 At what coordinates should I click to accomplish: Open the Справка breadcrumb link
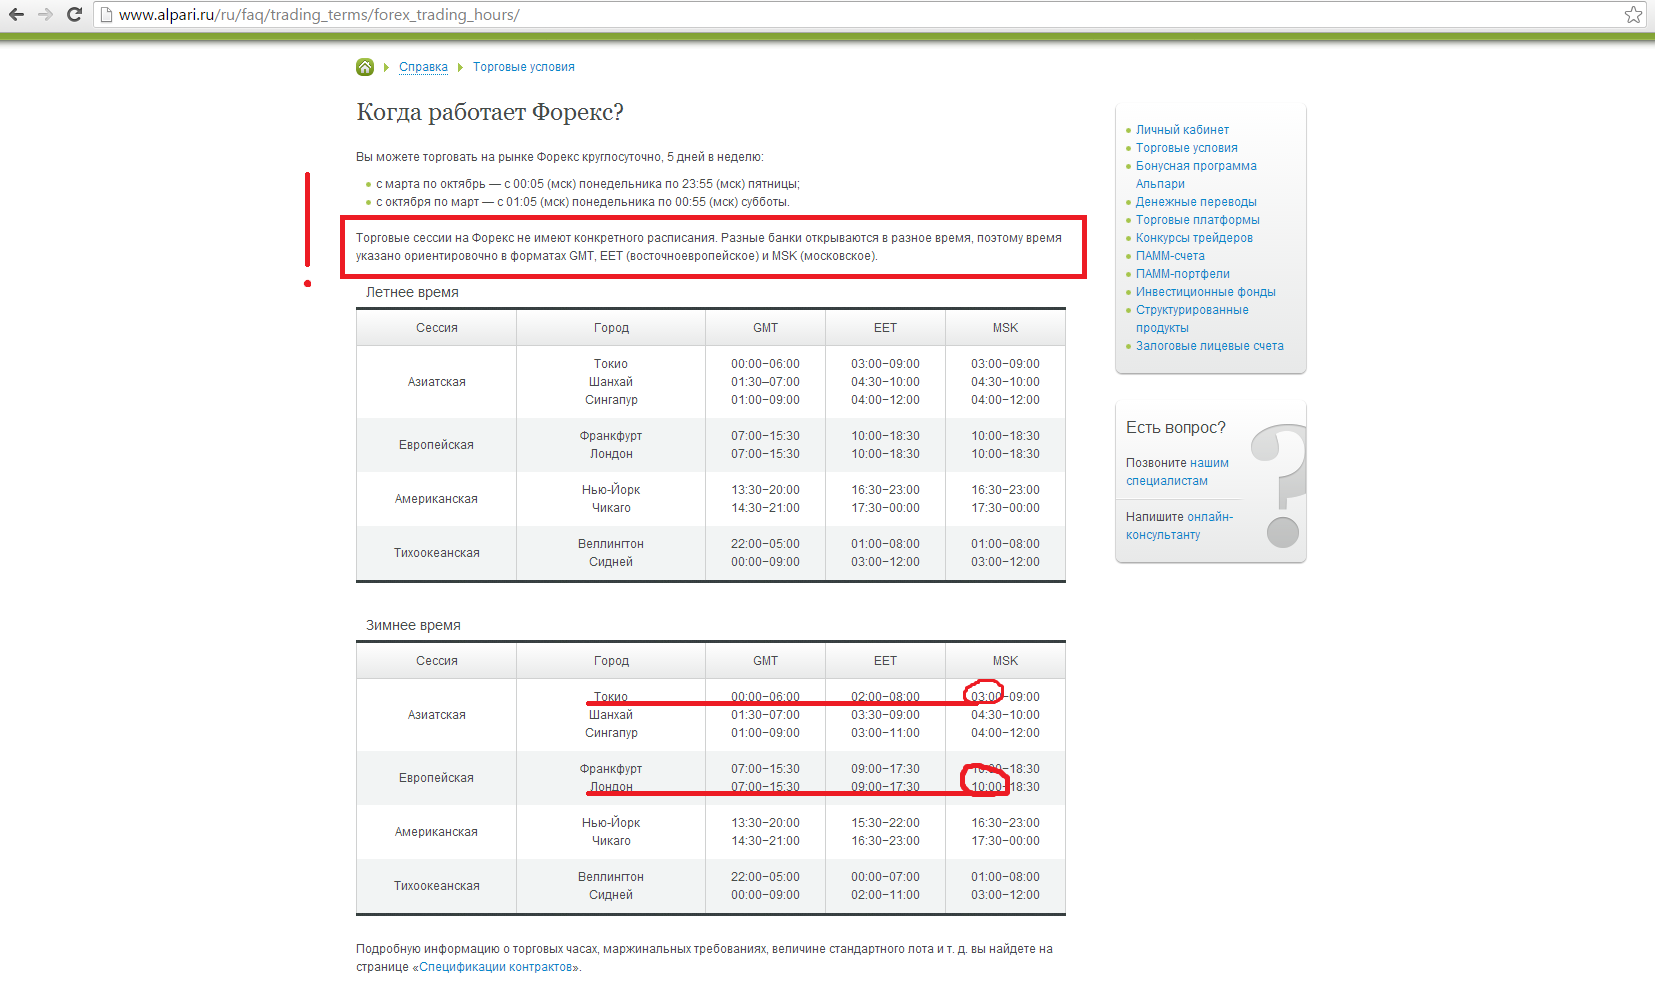pos(423,67)
